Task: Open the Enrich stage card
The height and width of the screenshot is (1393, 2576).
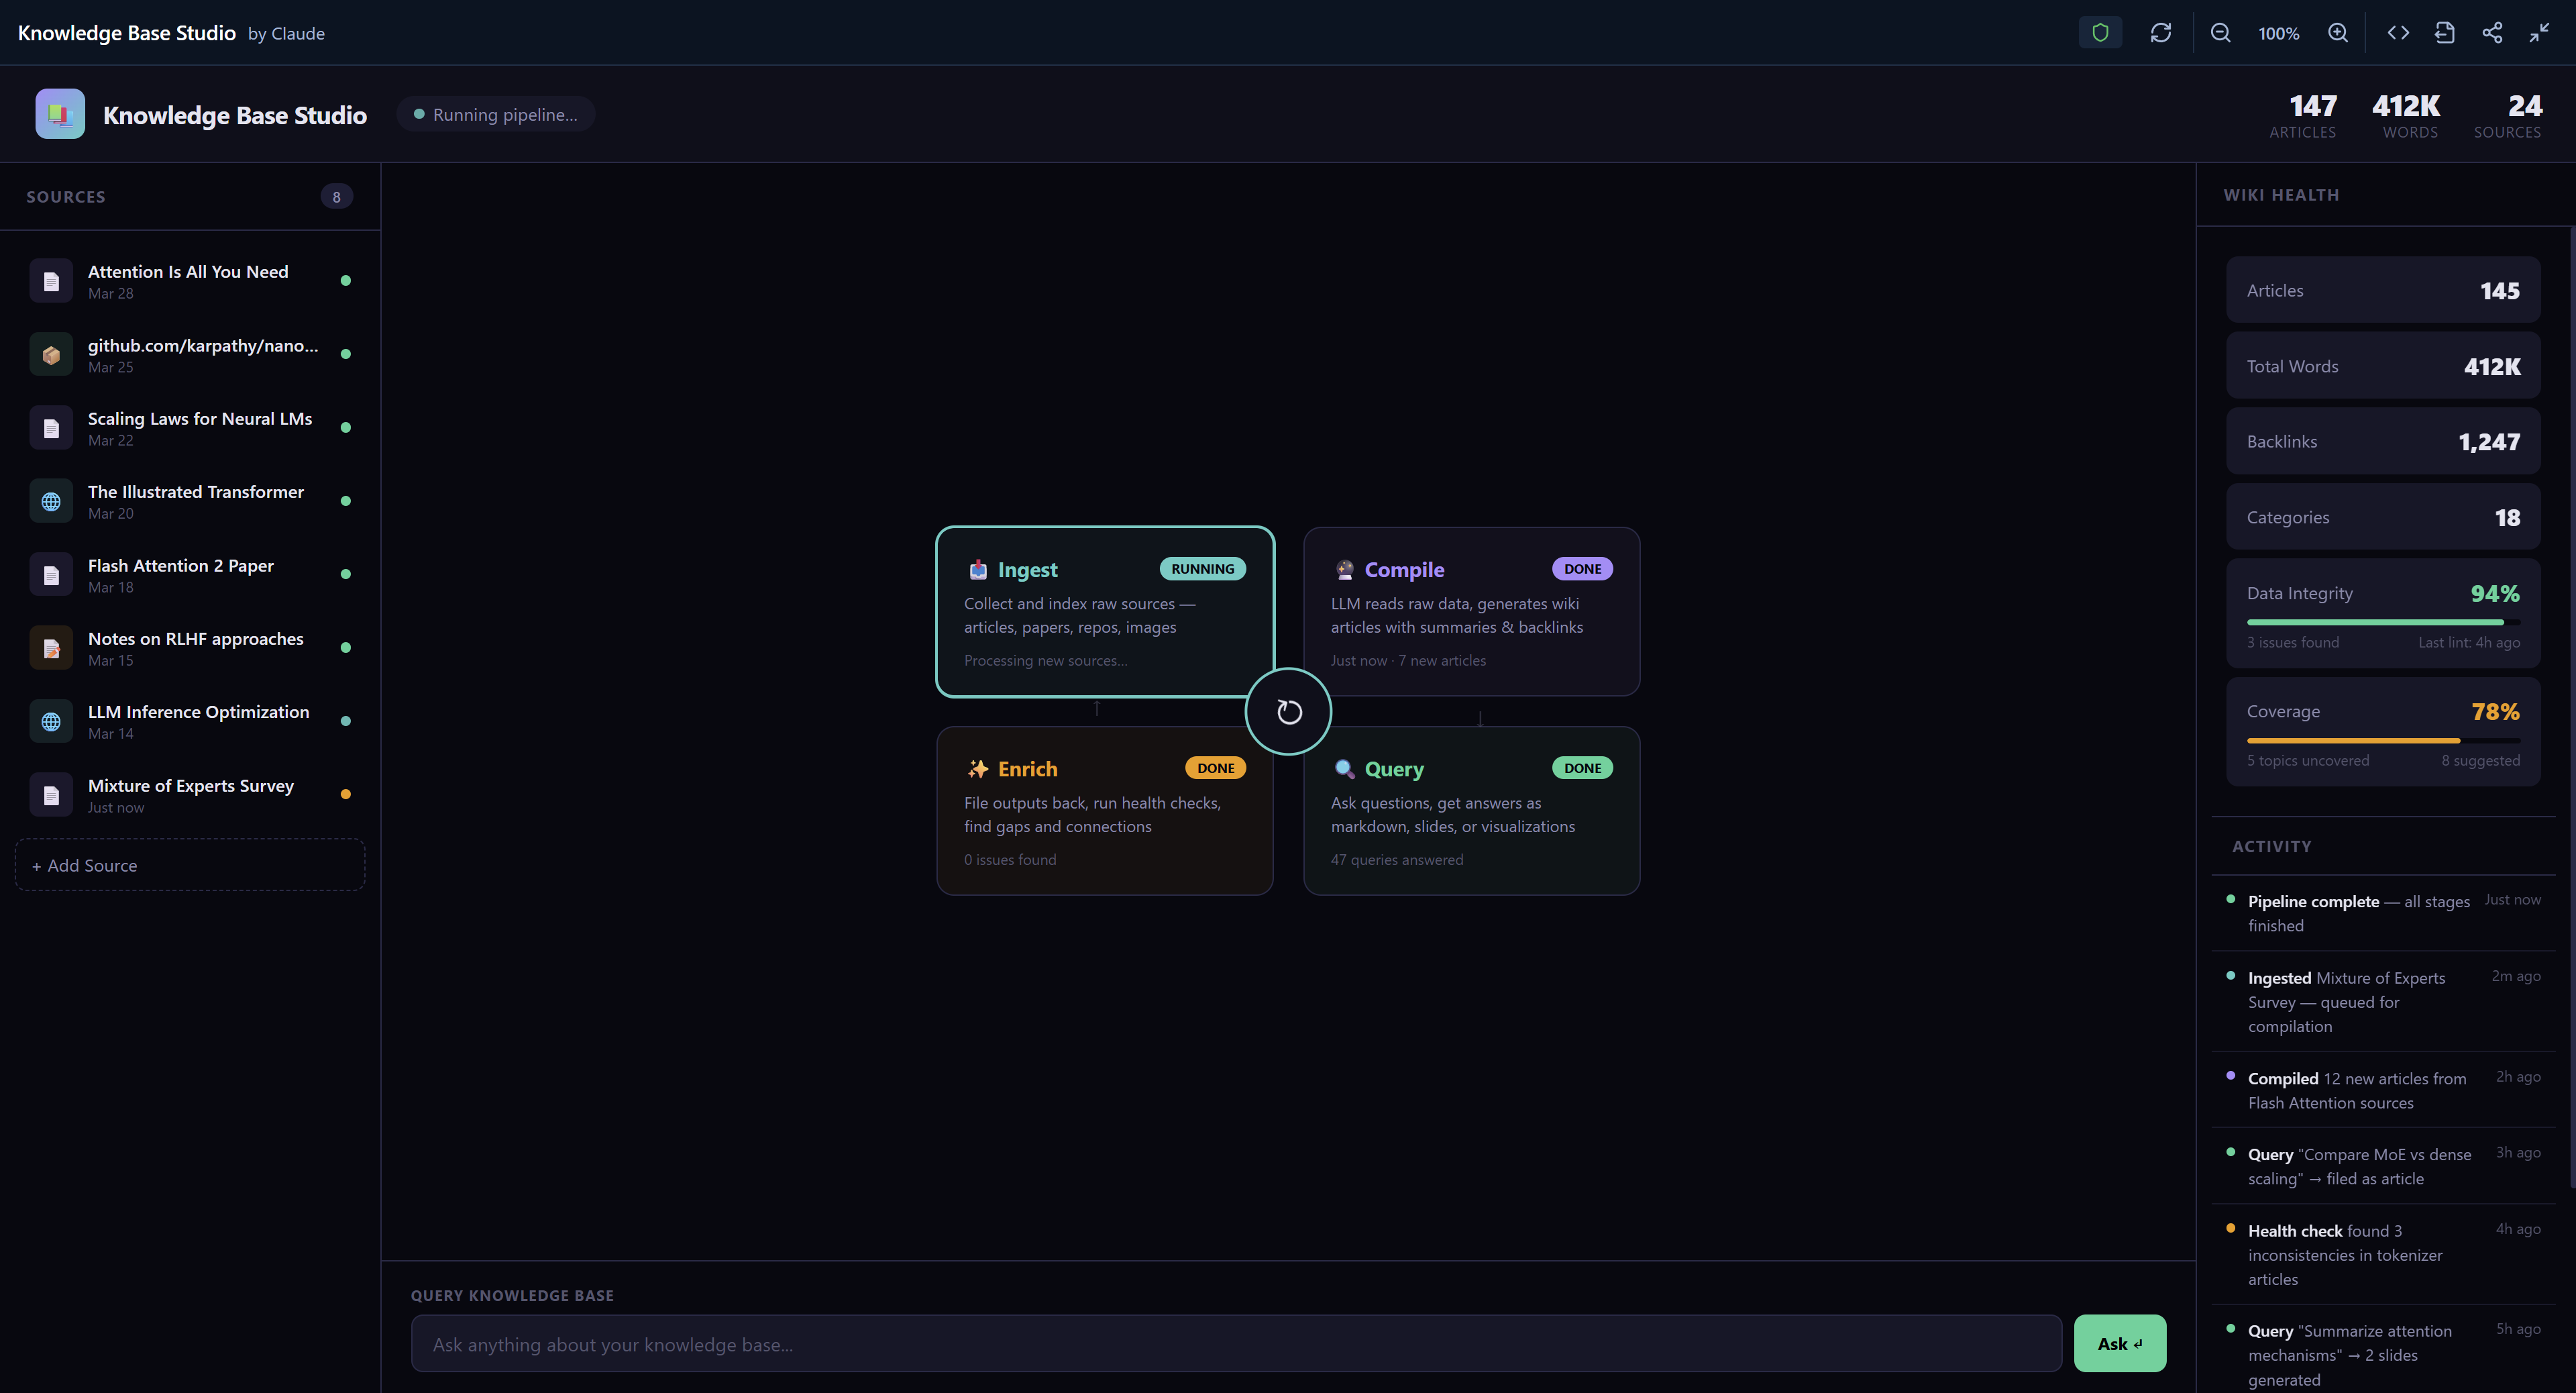Action: 1104,811
